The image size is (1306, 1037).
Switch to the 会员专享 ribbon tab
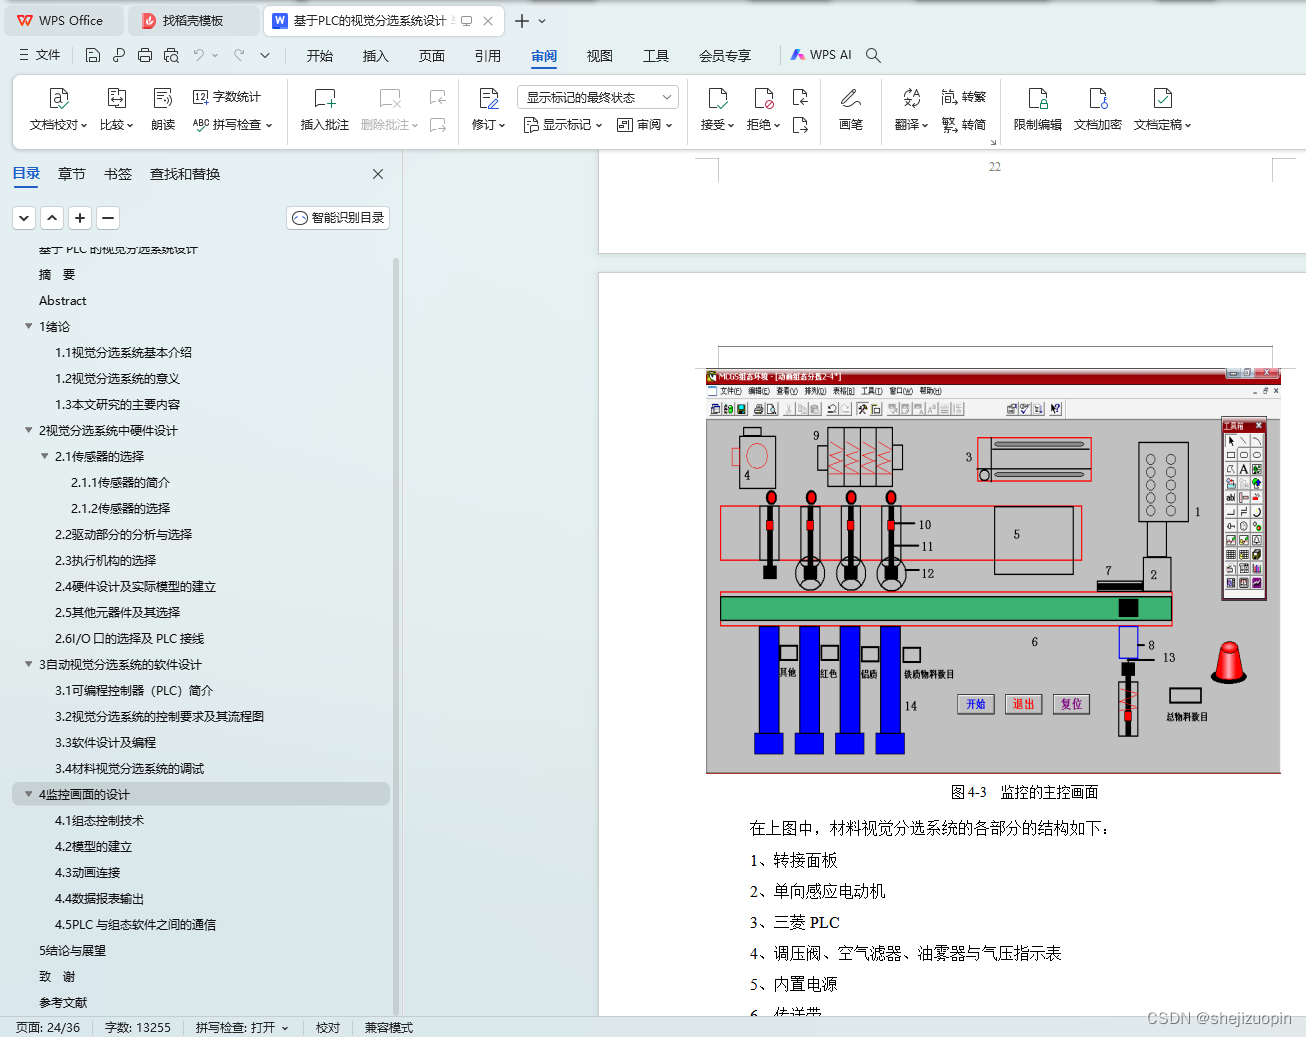pos(725,56)
